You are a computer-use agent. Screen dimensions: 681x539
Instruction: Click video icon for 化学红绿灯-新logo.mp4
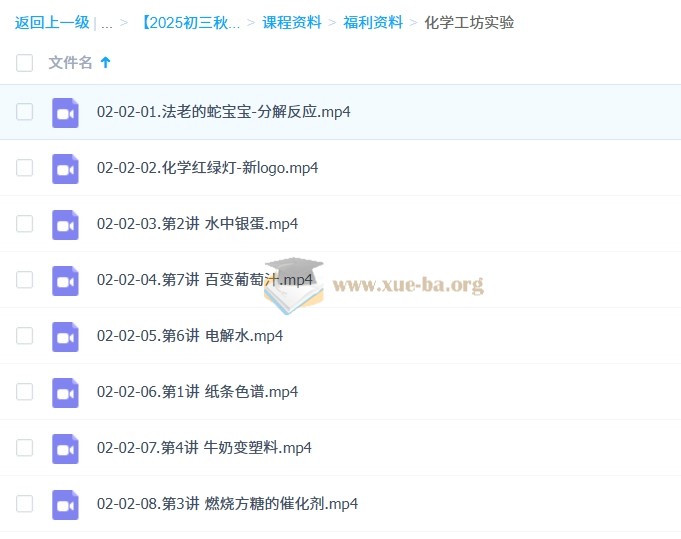[x=65, y=168]
